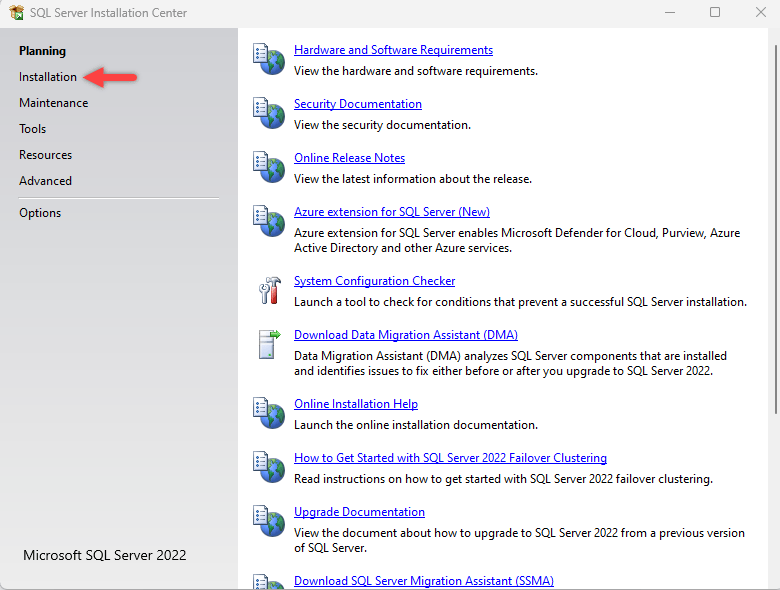Click the System Configuration Checker tools icon

click(270, 290)
